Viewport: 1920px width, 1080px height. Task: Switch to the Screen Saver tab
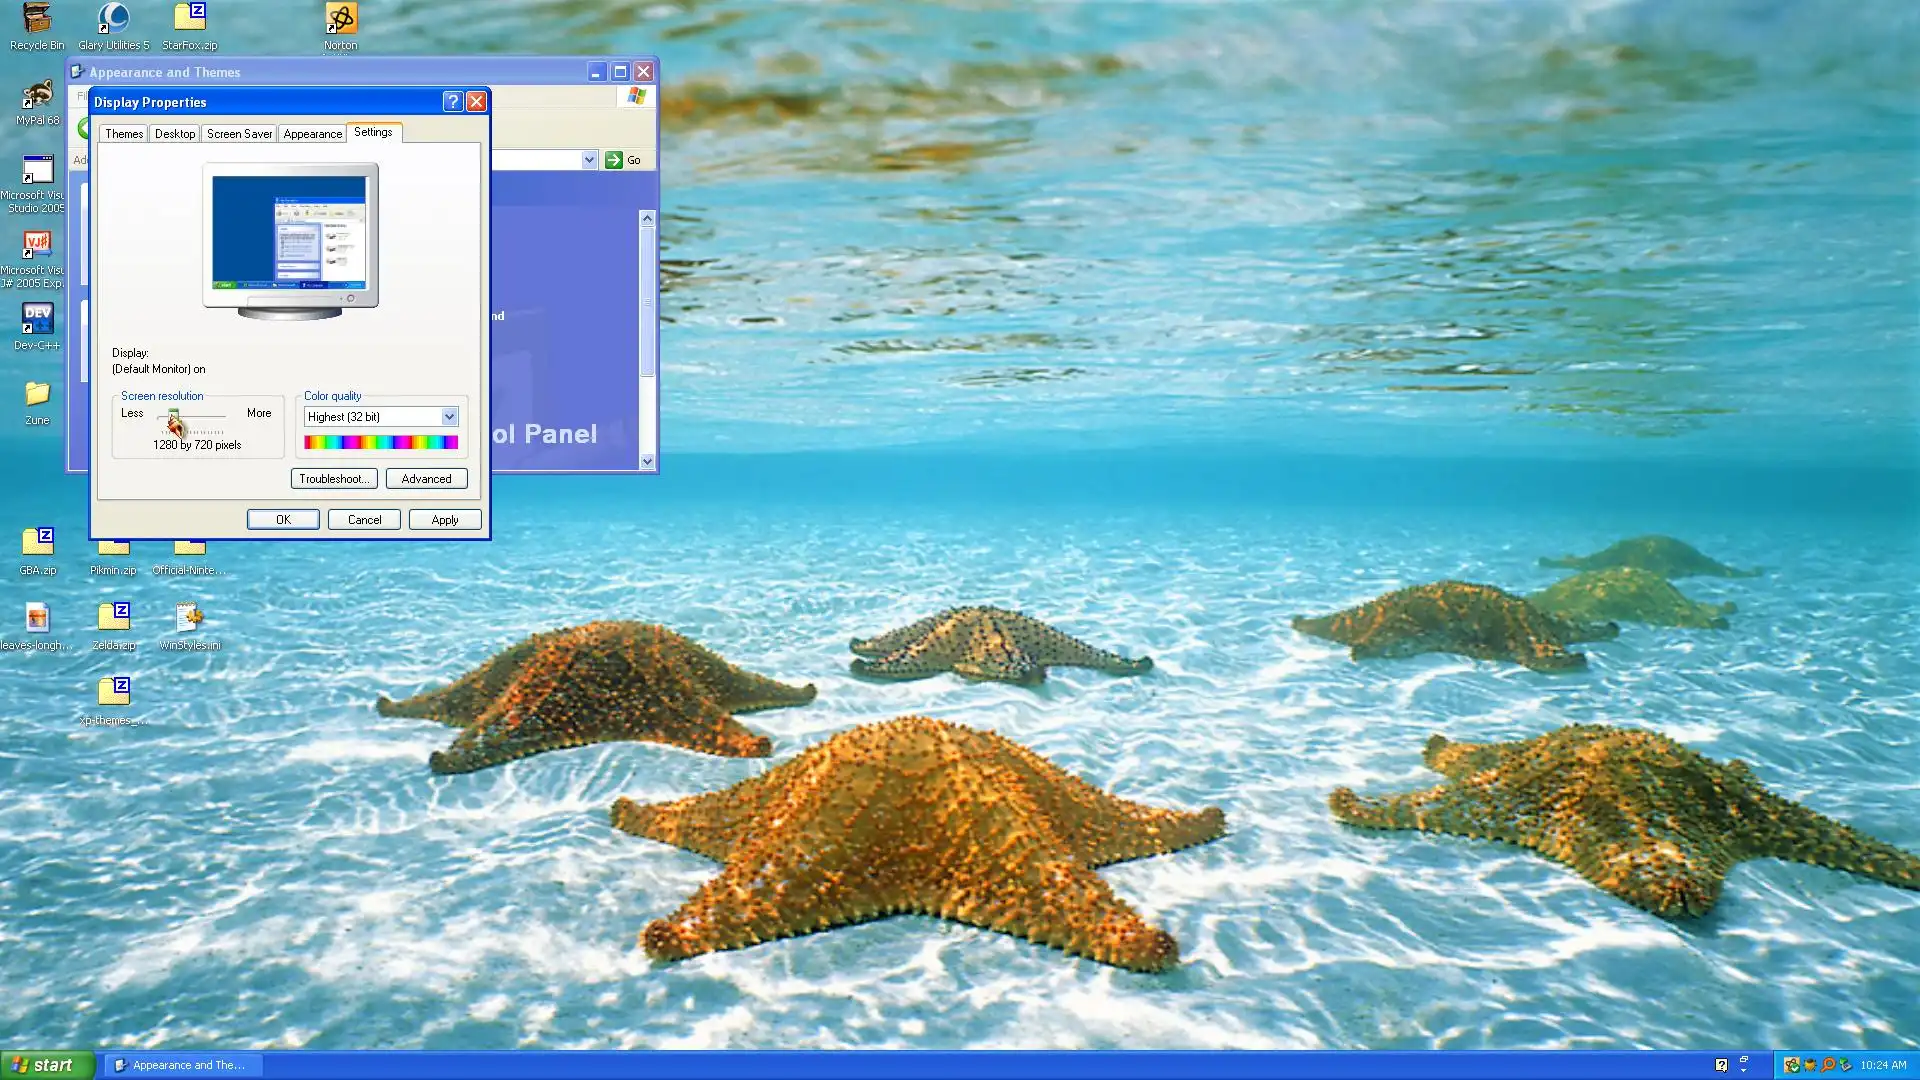pyautogui.click(x=239, y=134)
